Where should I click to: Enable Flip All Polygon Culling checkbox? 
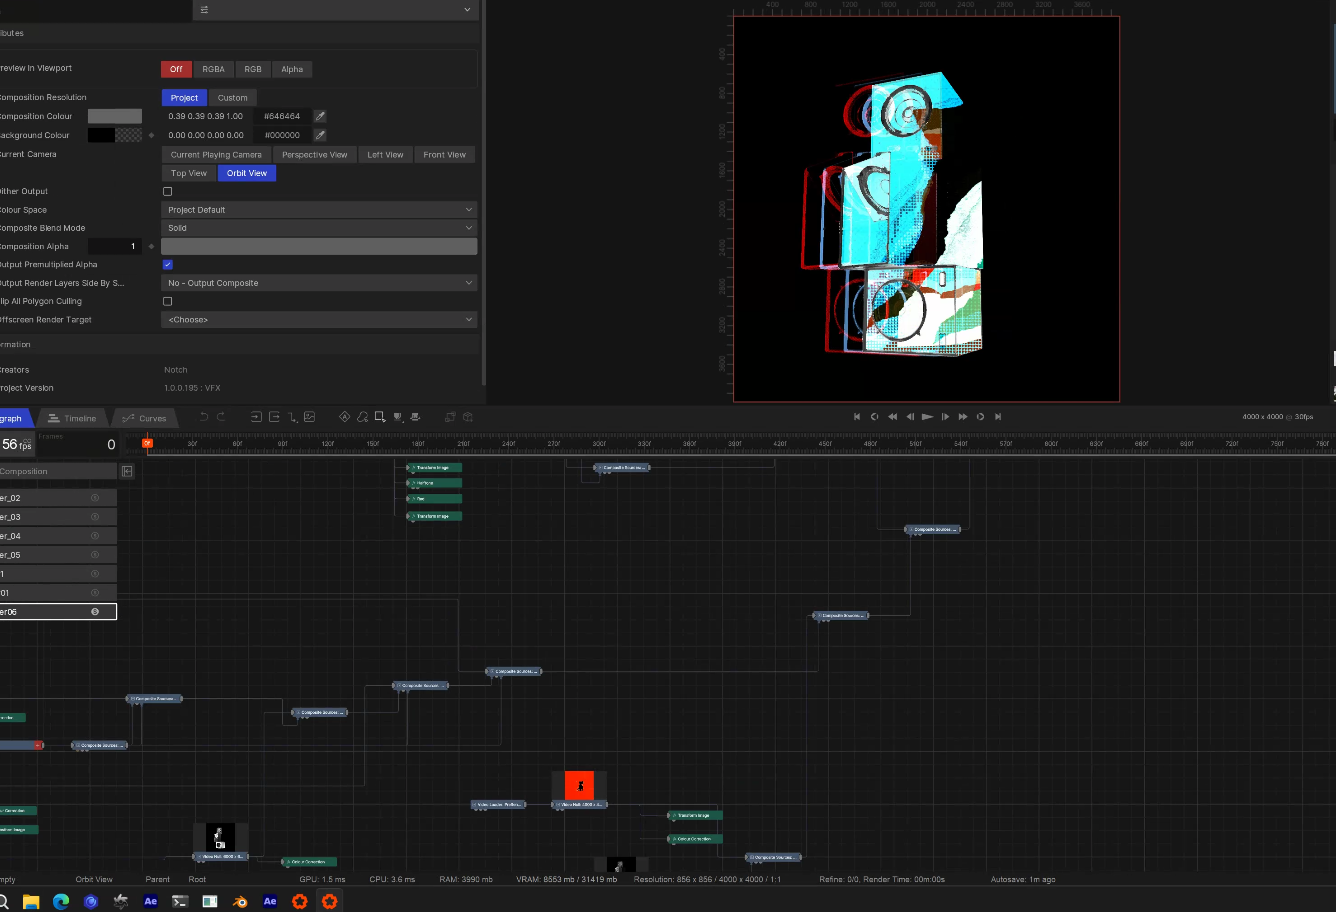[x=167, y=301]
